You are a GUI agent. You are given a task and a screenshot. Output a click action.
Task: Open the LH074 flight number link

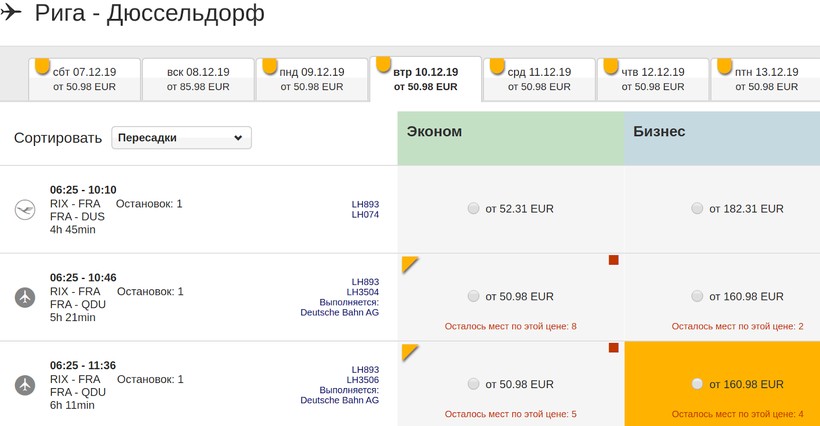click(x=365, y=215)
